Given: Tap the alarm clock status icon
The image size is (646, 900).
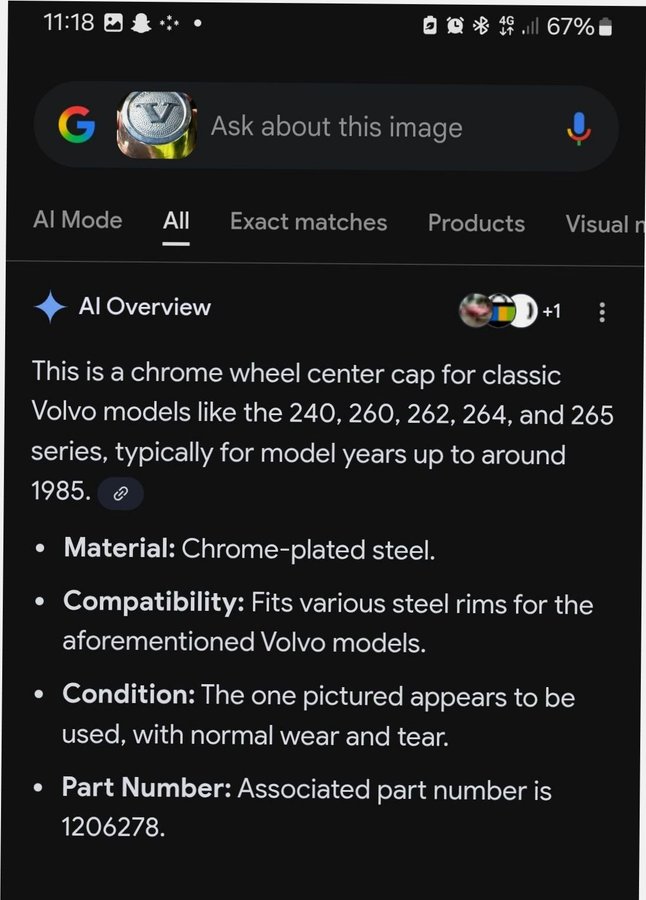Looking at the screenshot, I should (454, 26).
